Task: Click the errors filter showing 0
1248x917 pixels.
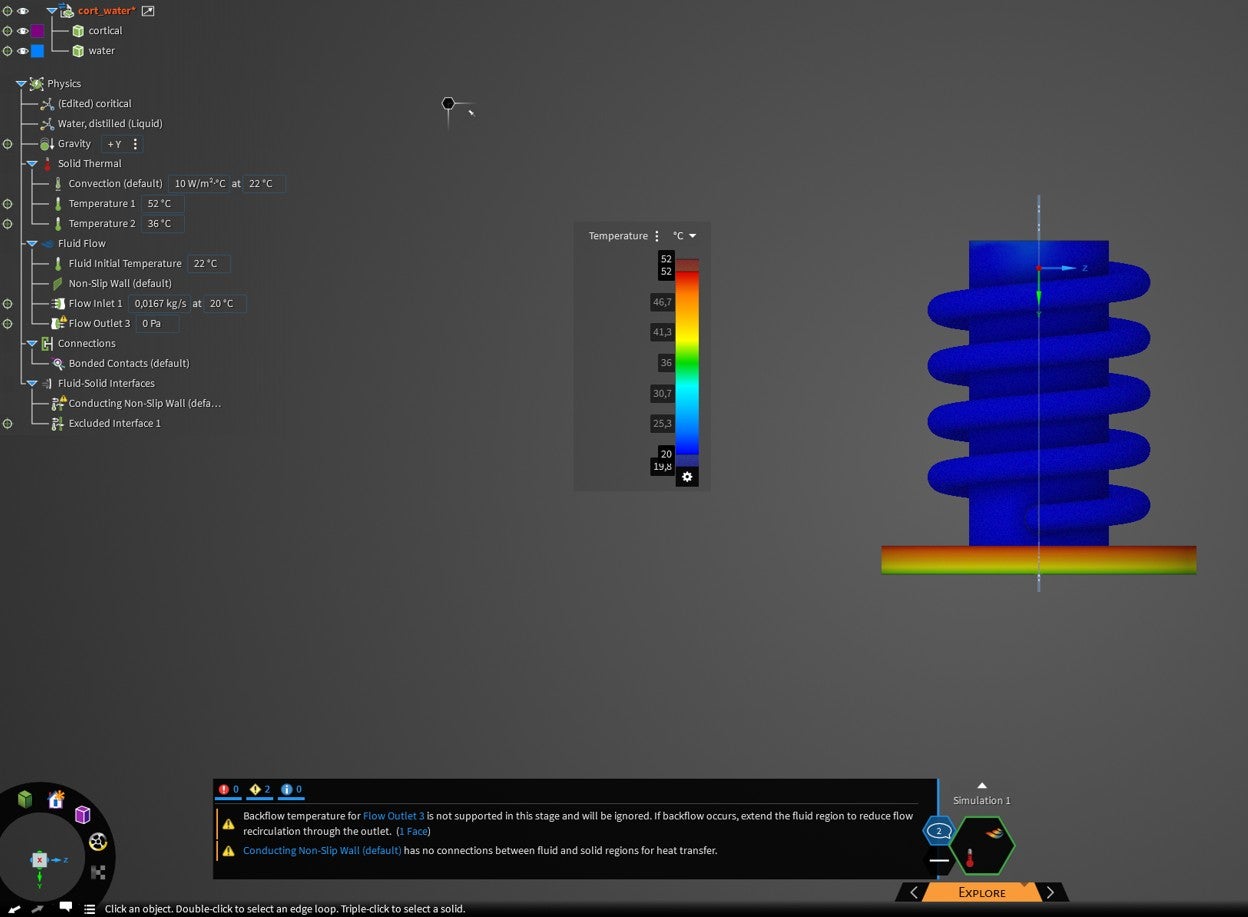Action: 228,790
